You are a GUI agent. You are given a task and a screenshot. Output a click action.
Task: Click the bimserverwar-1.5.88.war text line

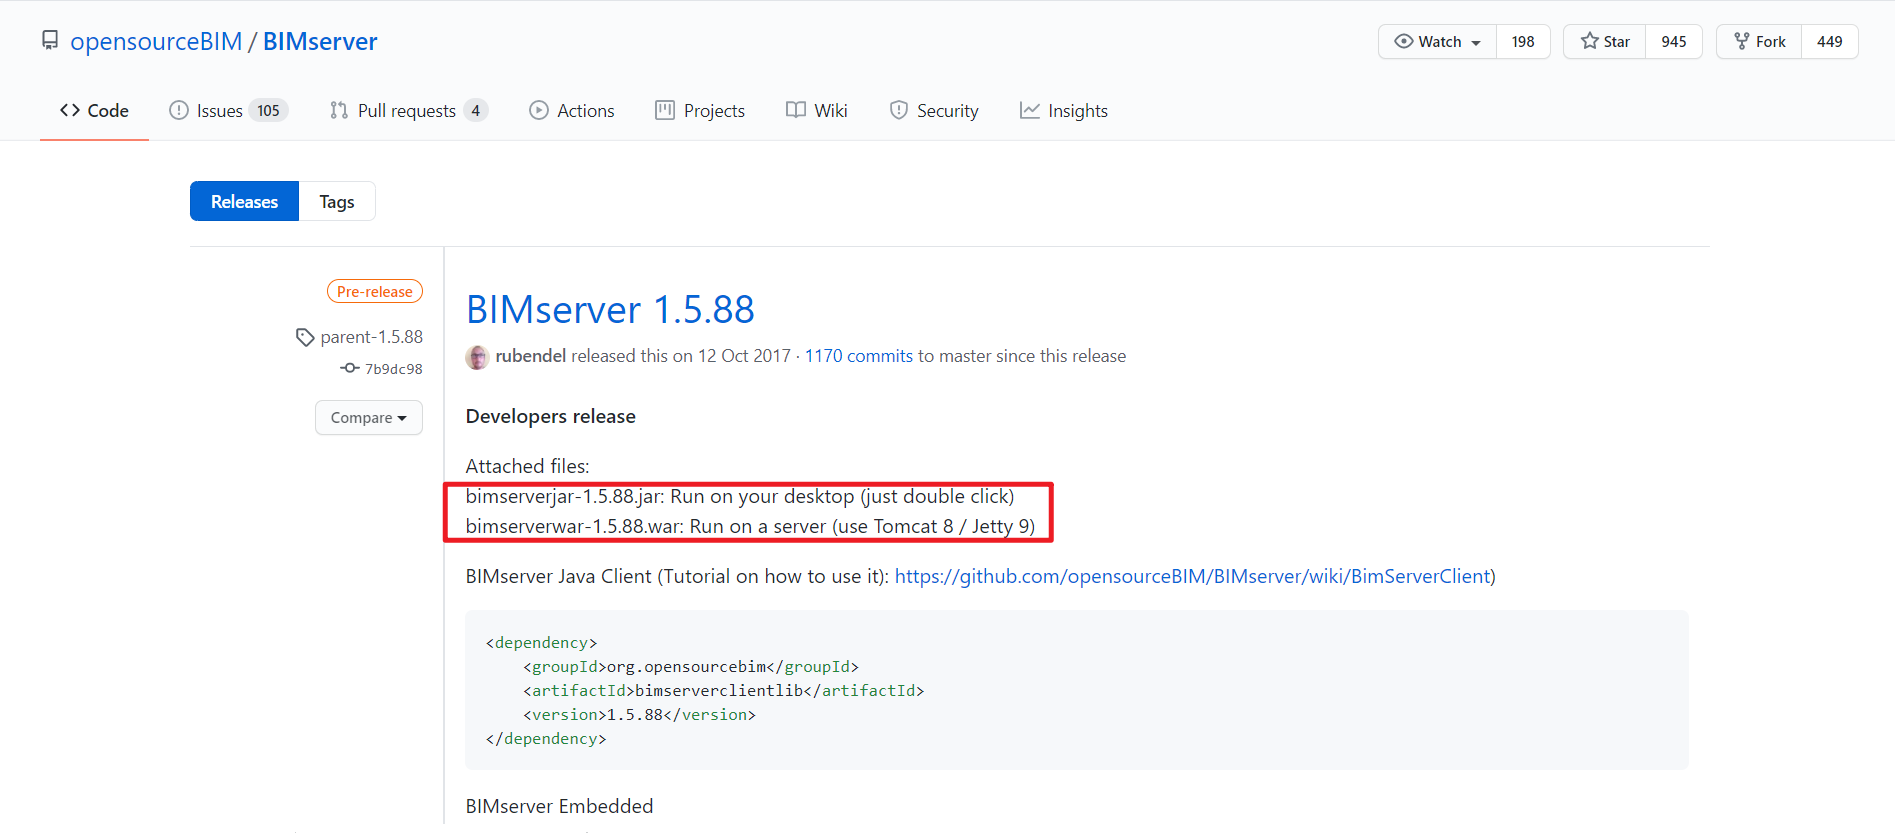pos(750,527)
